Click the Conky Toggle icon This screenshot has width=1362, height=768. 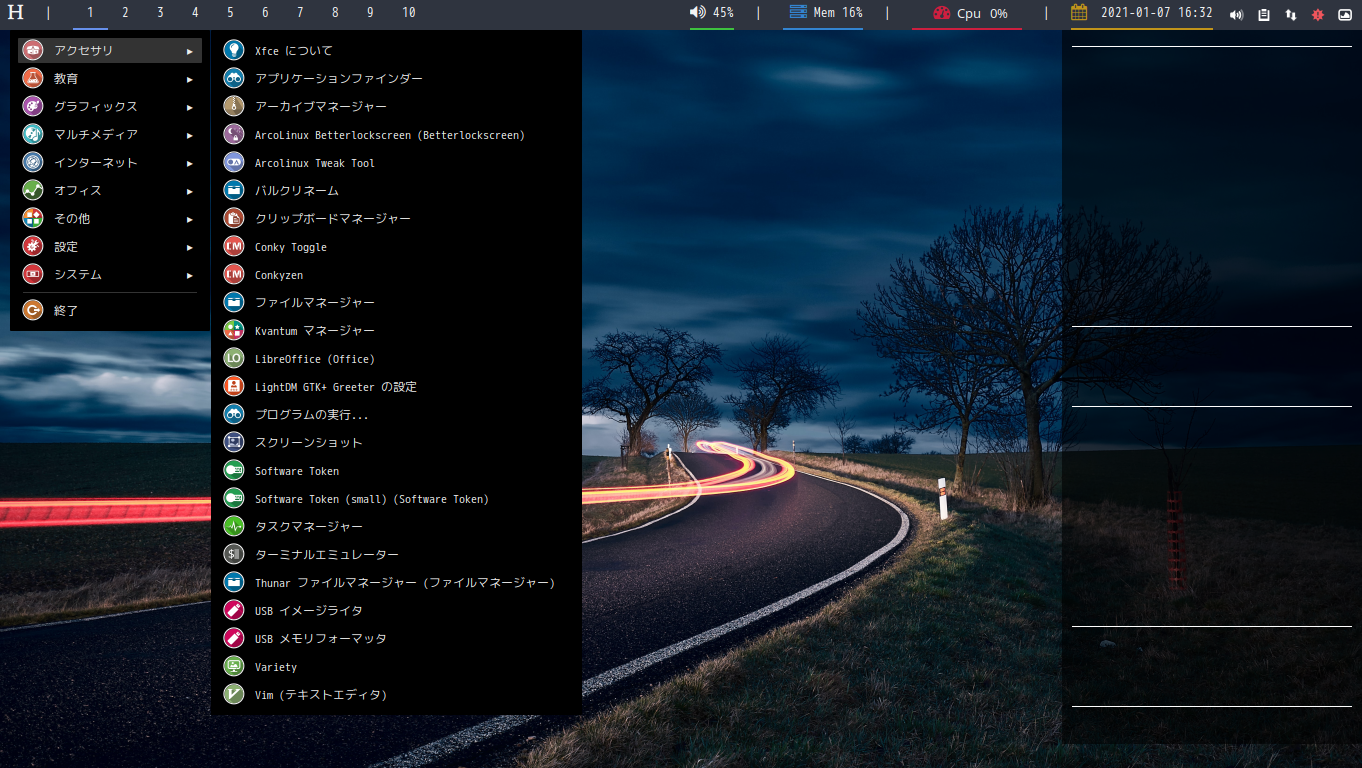(x=233, y=246)
